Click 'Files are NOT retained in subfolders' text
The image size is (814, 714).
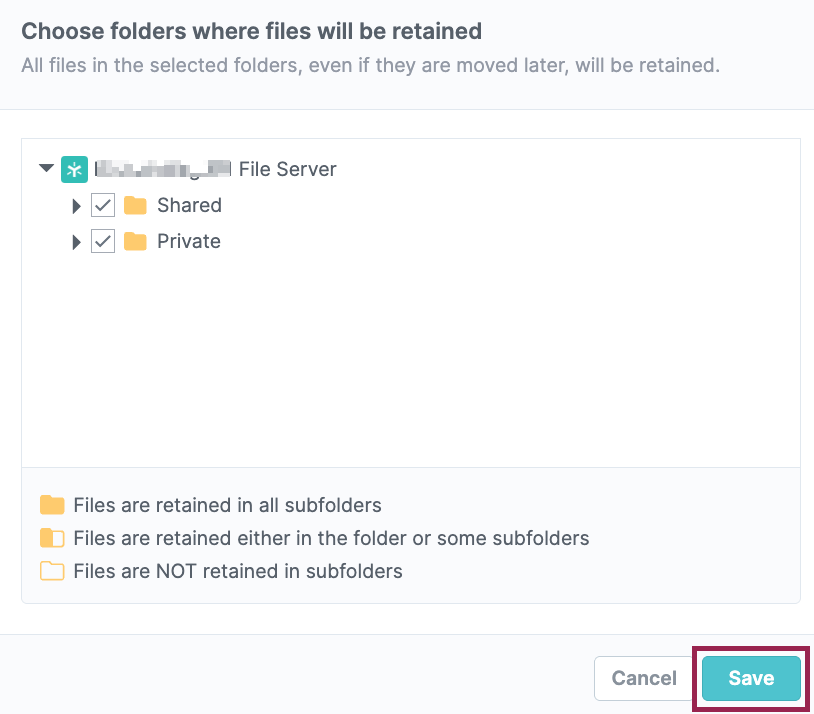pyautogui.click(x=238, y=571)
